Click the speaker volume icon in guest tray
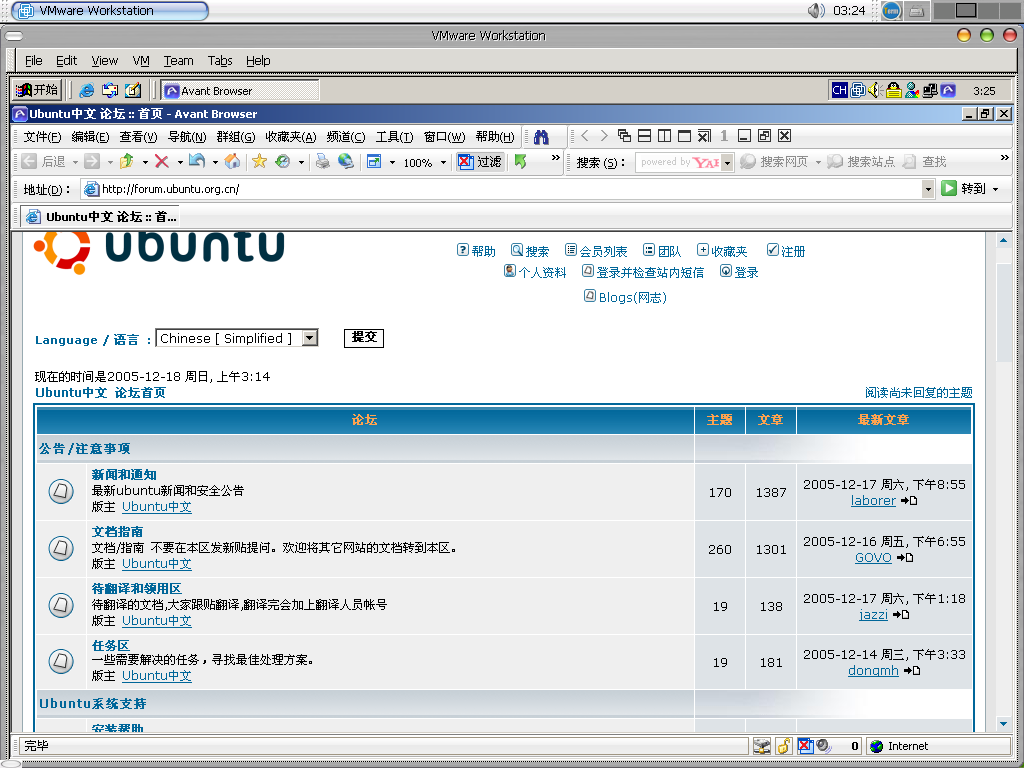 pyautogui.click(x=875, y=90)
